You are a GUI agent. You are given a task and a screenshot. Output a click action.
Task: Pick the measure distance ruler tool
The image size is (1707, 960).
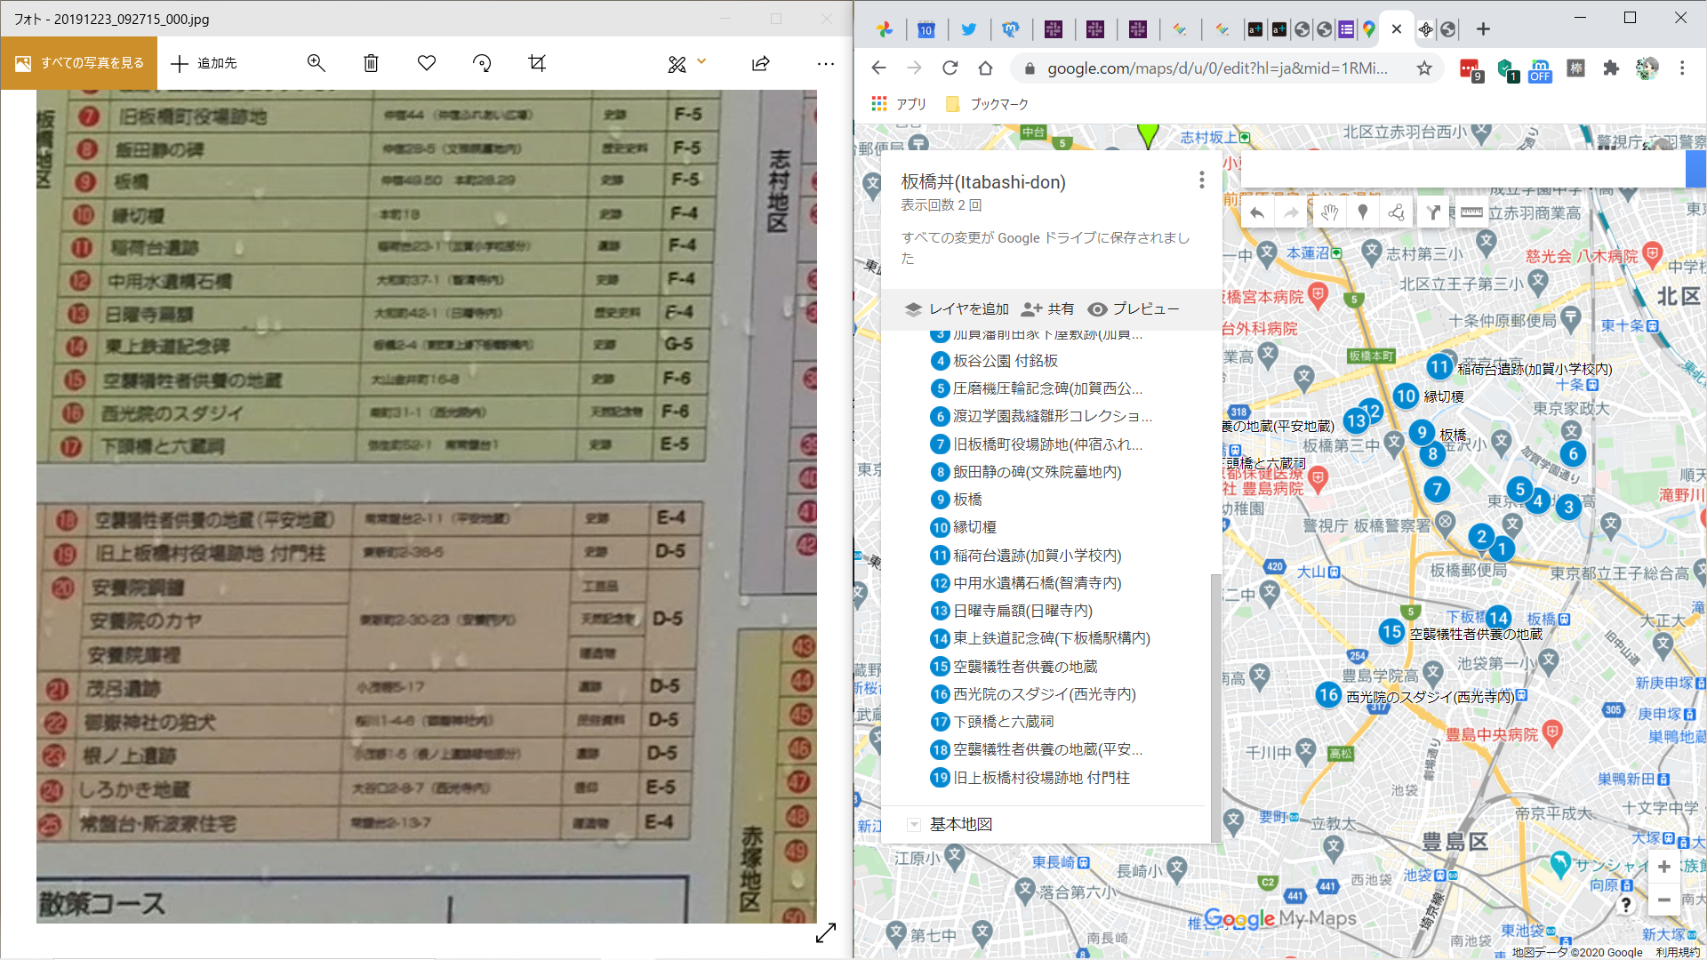click(1471, 212)
